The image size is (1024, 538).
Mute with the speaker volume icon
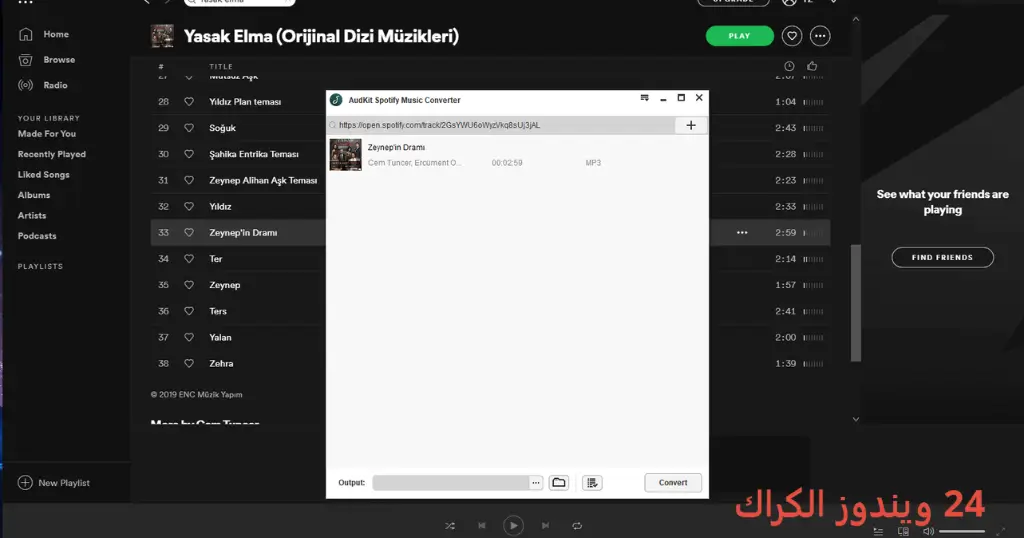click(928, 531)
